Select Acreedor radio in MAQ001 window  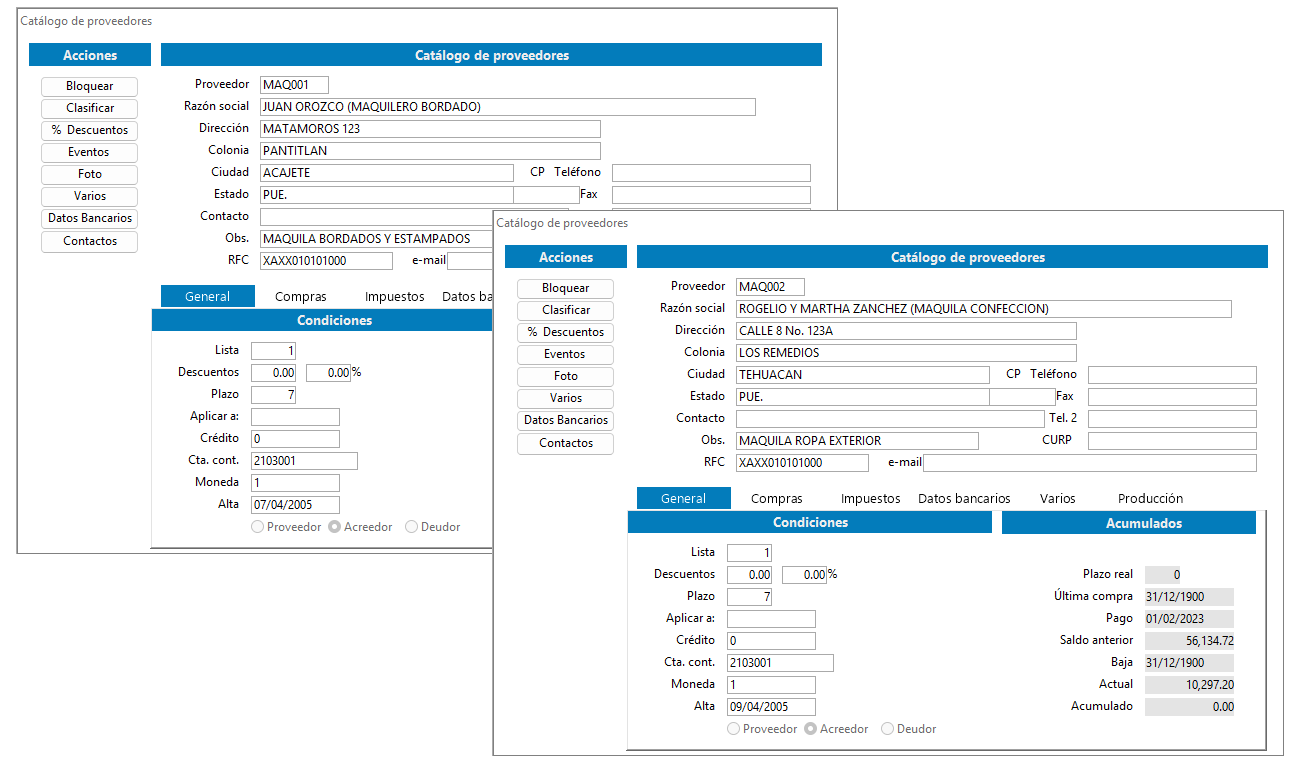coord(335,527)
